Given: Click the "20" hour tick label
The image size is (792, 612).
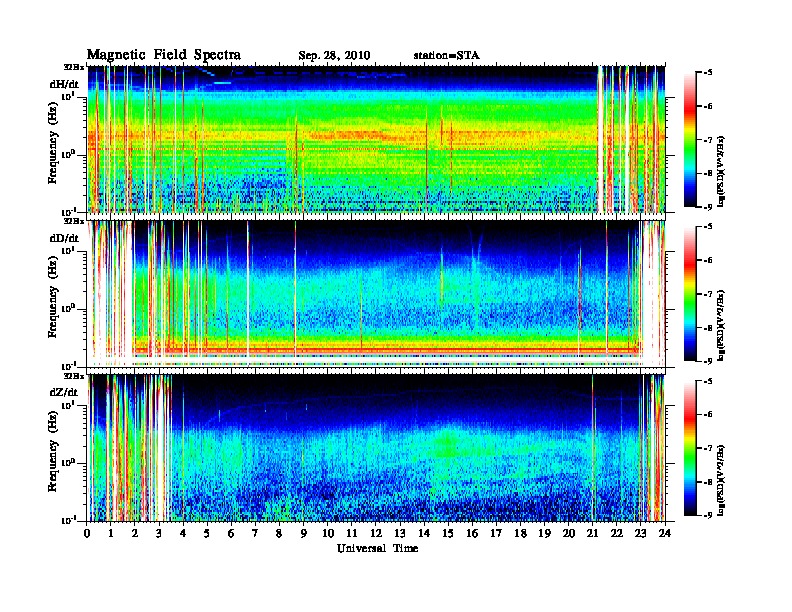Looking at the screenshot, I should click(569, 533).
